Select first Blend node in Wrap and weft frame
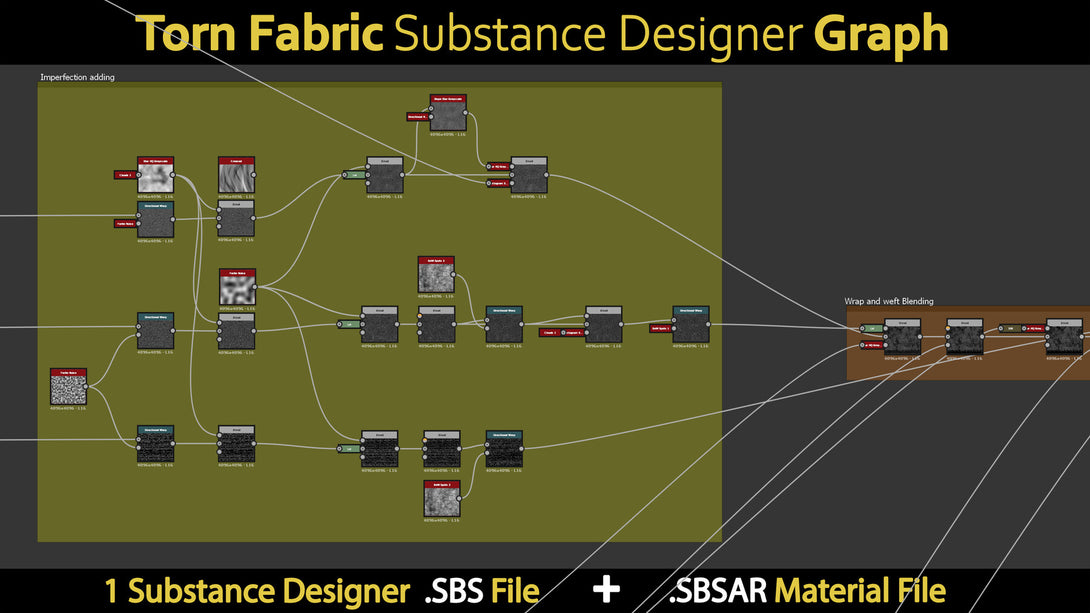Image resolution: width=1090 pixels, height=613 pixels. tap(902, 337)
